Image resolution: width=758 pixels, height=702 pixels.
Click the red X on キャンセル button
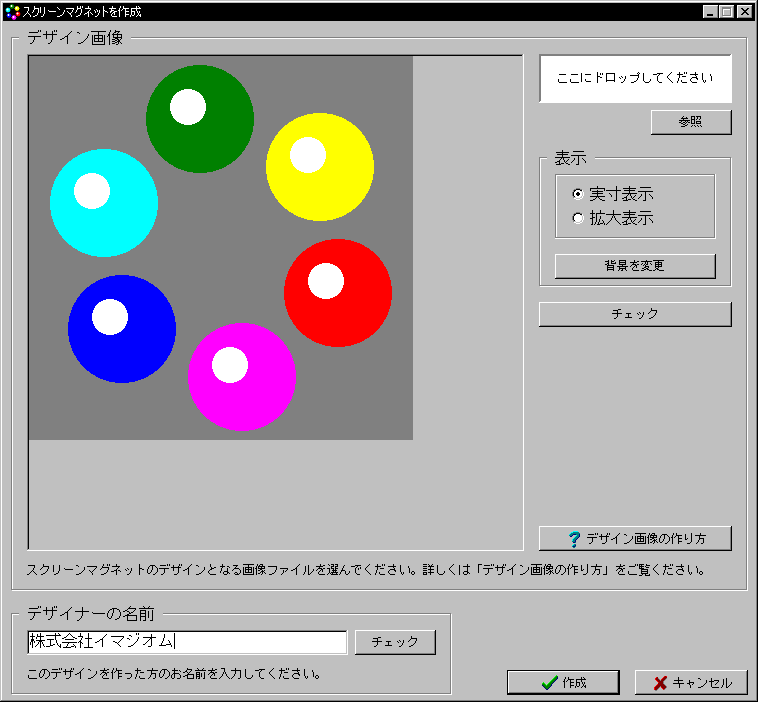(660, 683)
